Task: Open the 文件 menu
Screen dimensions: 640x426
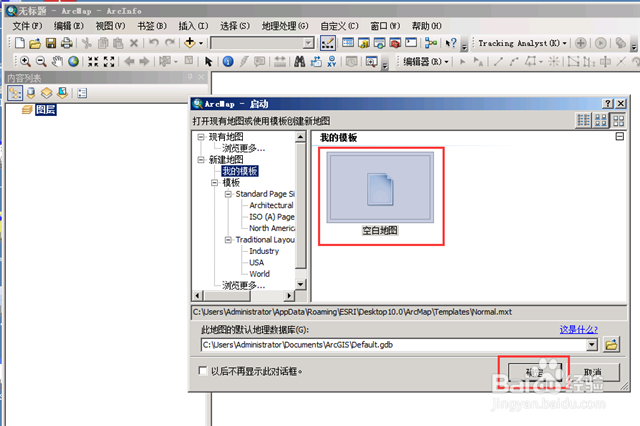Action: tap(27, 26)
